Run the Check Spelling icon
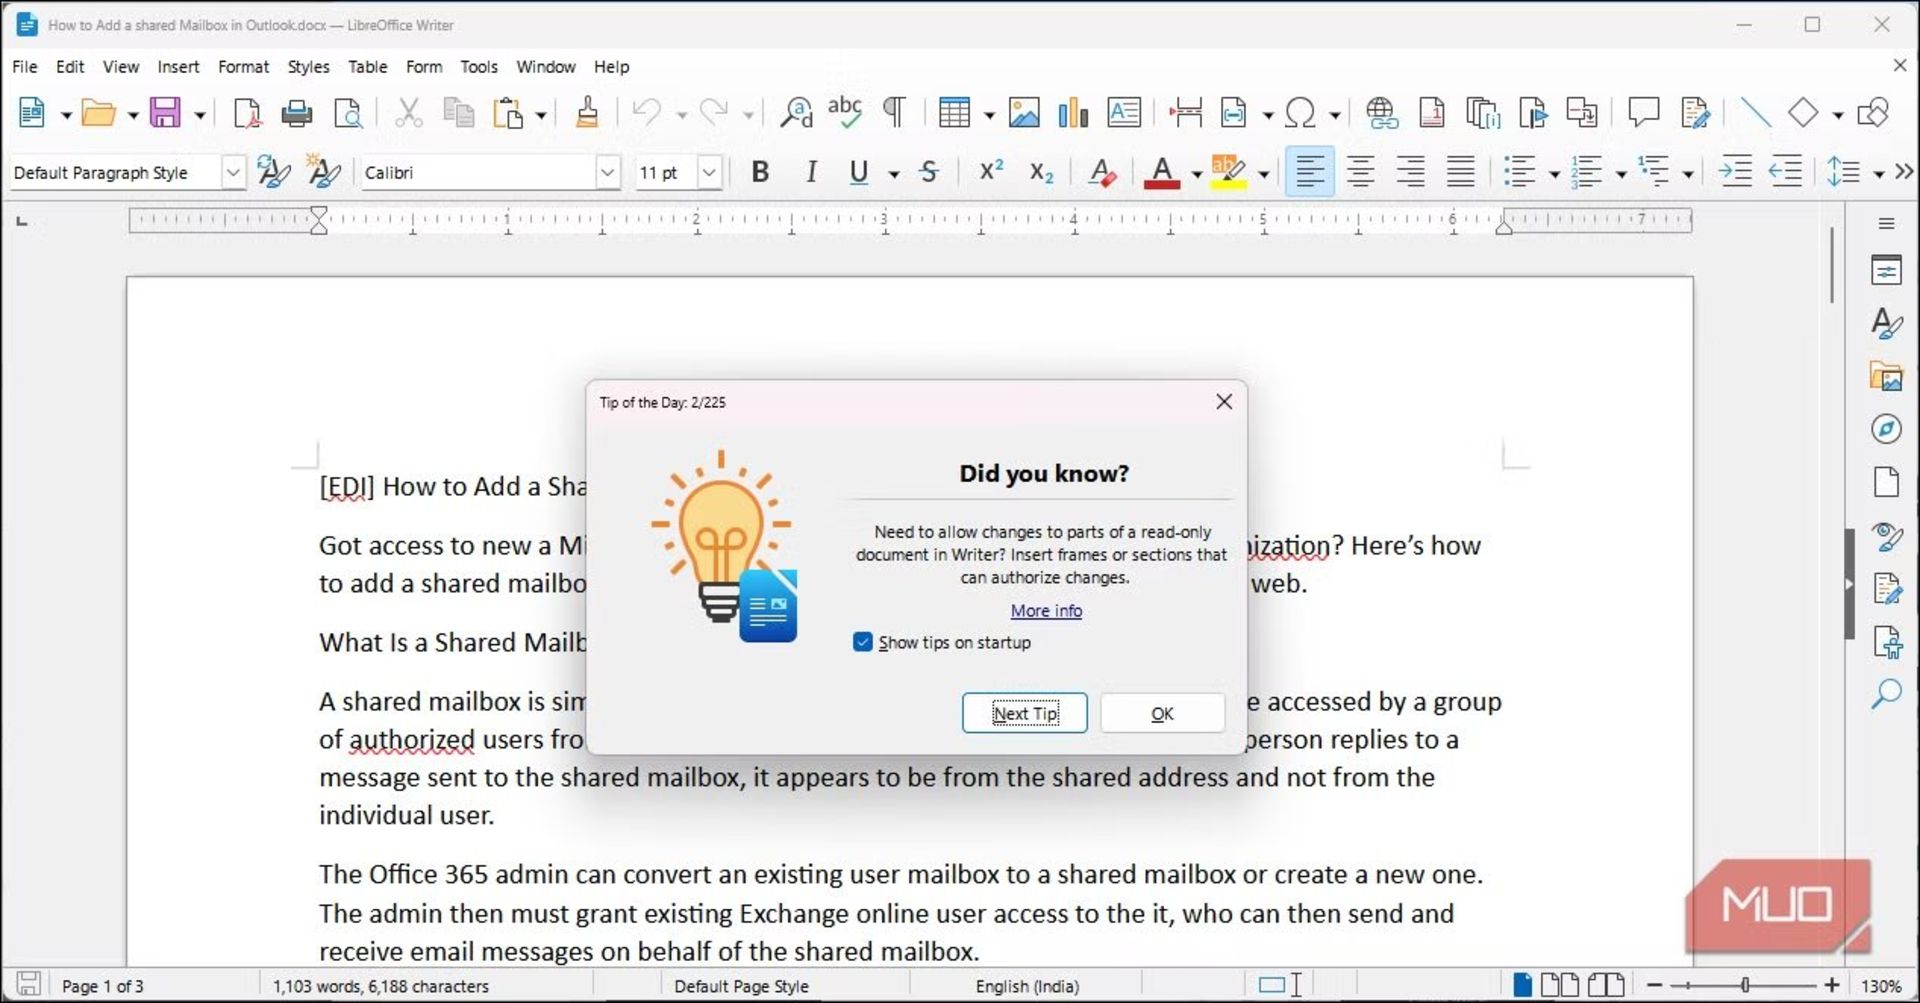The height and width of the screenshot is (1003, 1920). point(845,113)
